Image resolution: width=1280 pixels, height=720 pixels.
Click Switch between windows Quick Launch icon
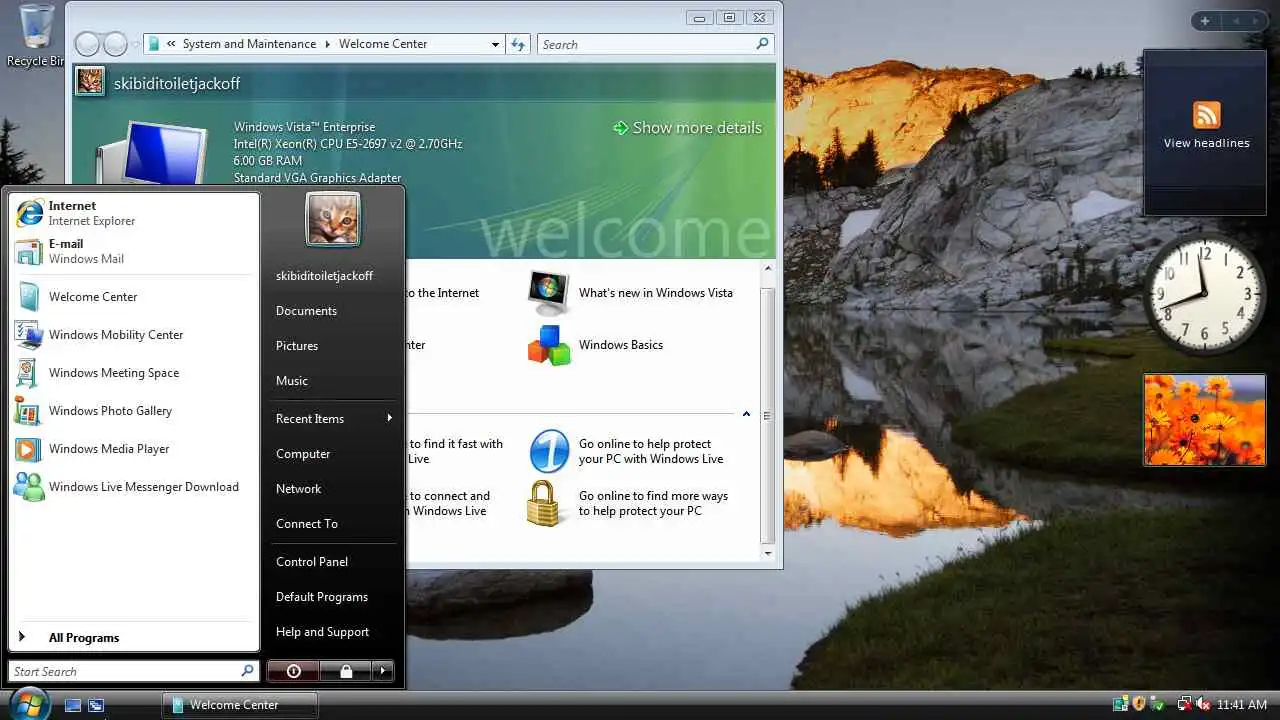96,705
